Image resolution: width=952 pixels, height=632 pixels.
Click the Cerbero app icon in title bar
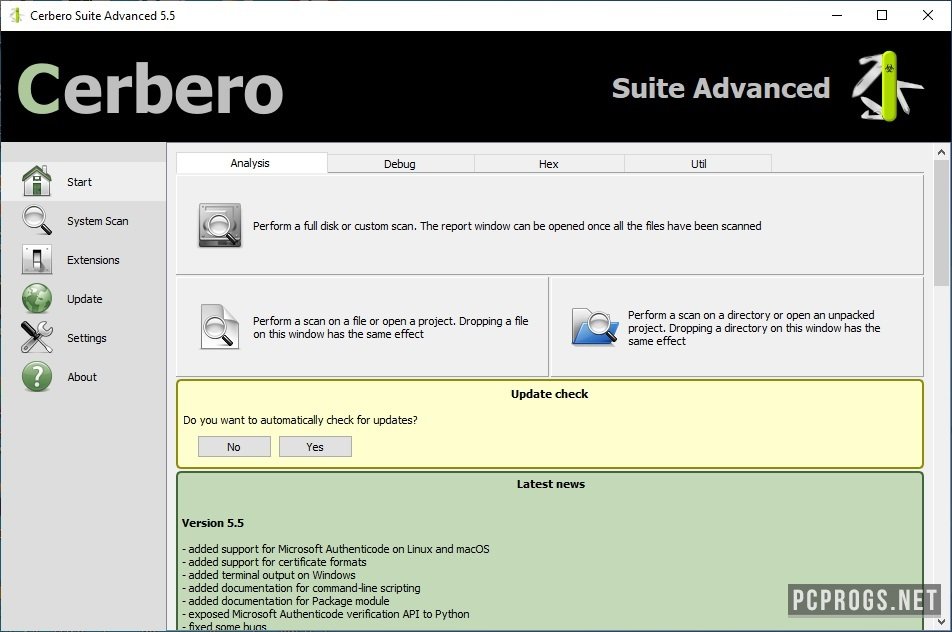click(16, 15)
